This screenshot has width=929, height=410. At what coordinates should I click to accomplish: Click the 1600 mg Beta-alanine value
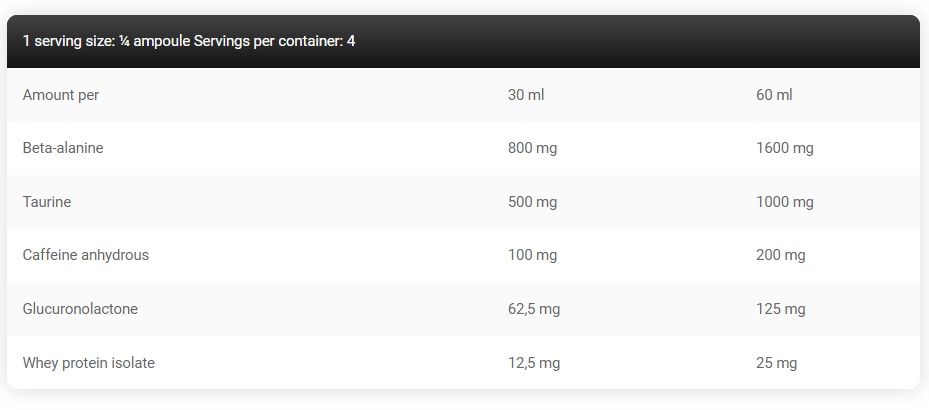[785, 148]
